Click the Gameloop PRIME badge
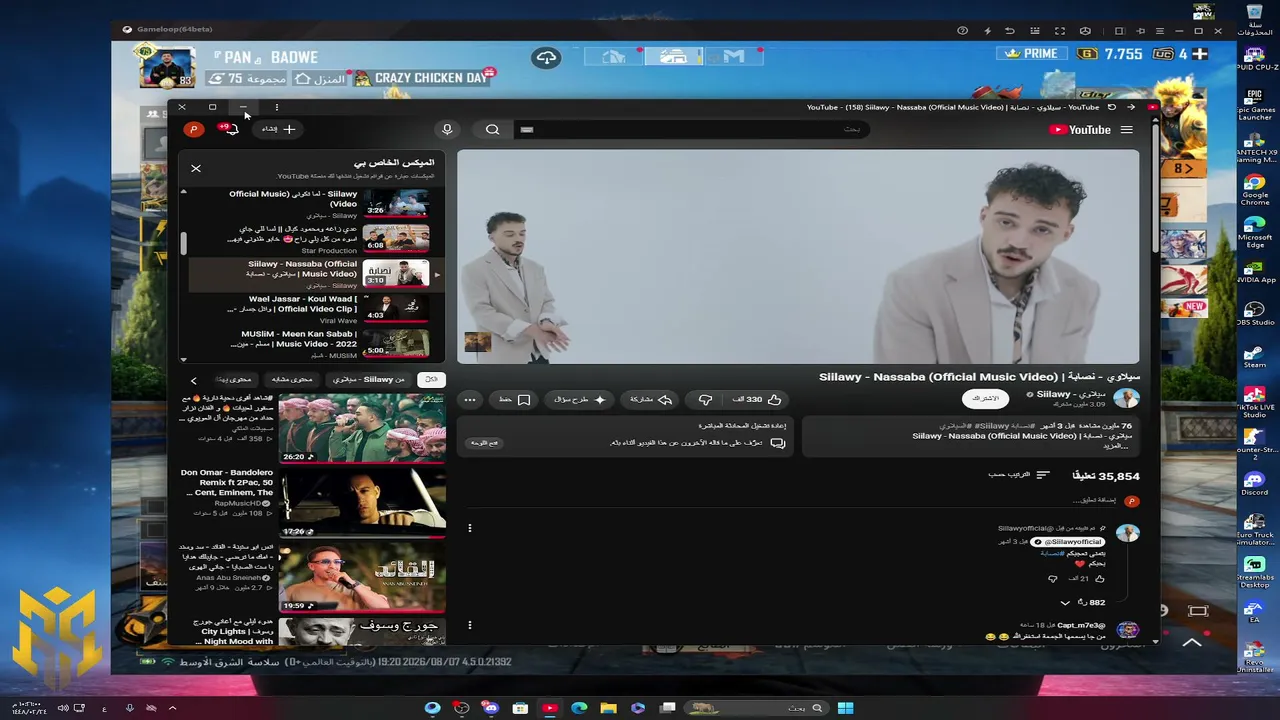 pyautogui.click(x=1032, y=54)
